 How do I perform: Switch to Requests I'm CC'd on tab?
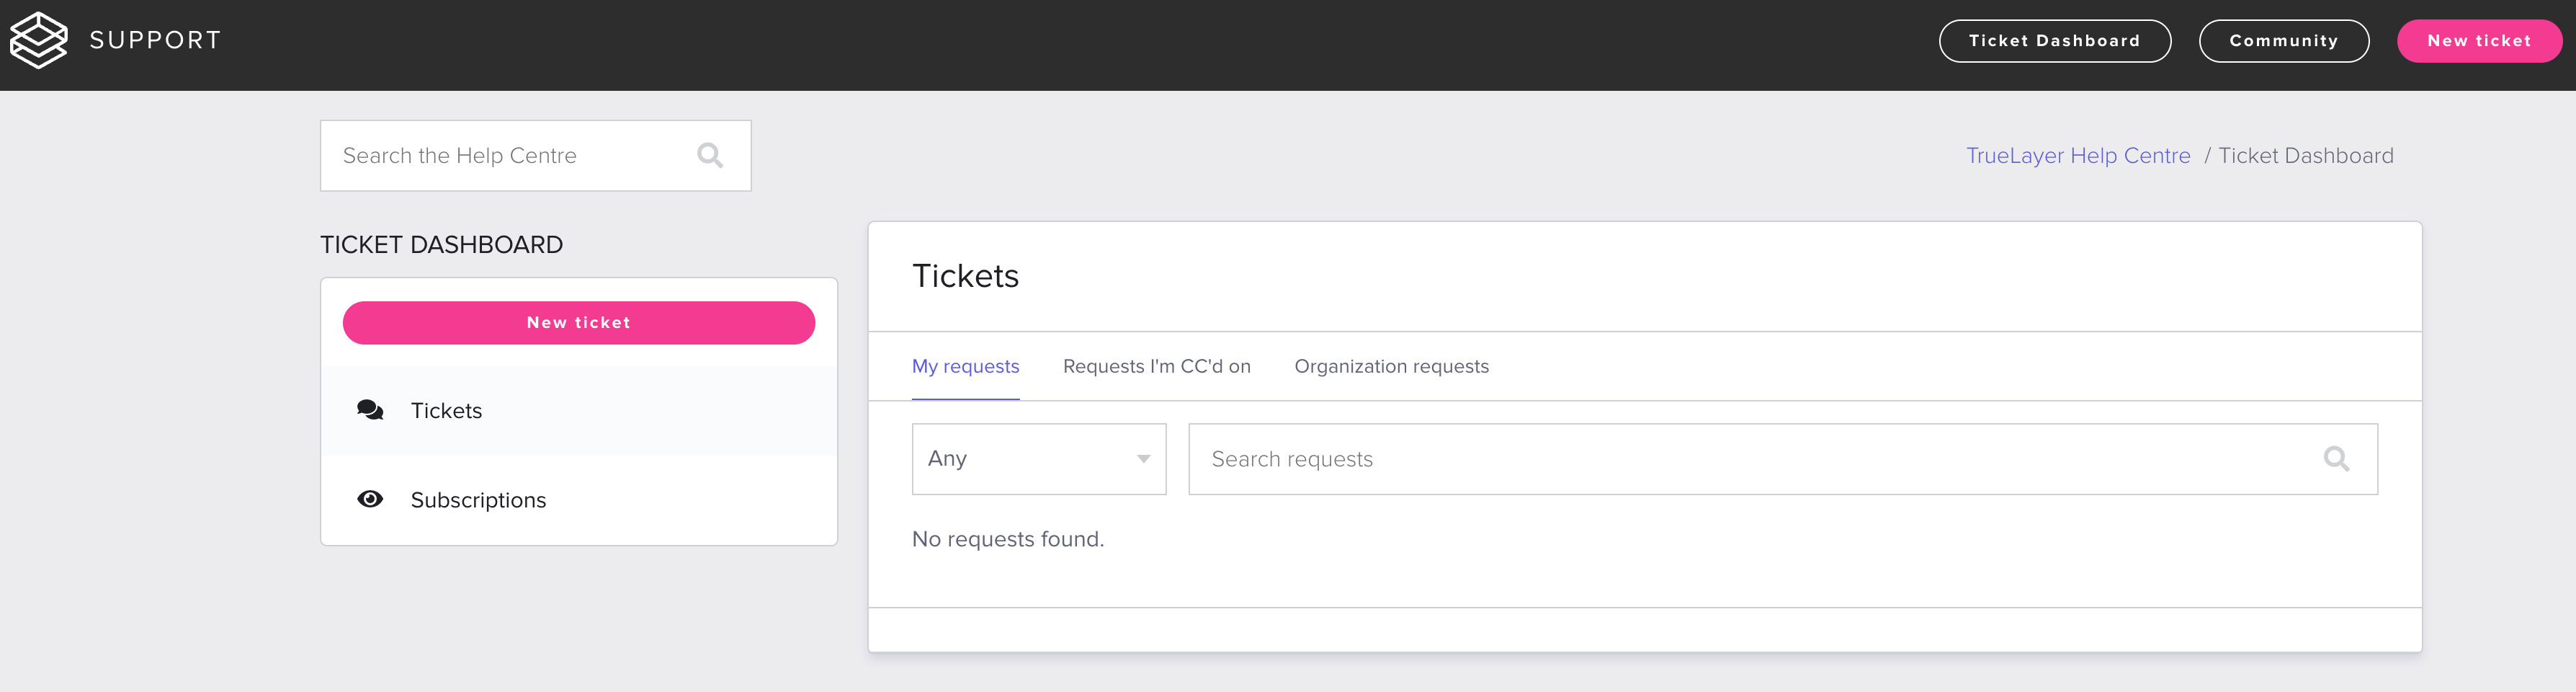1156,366
